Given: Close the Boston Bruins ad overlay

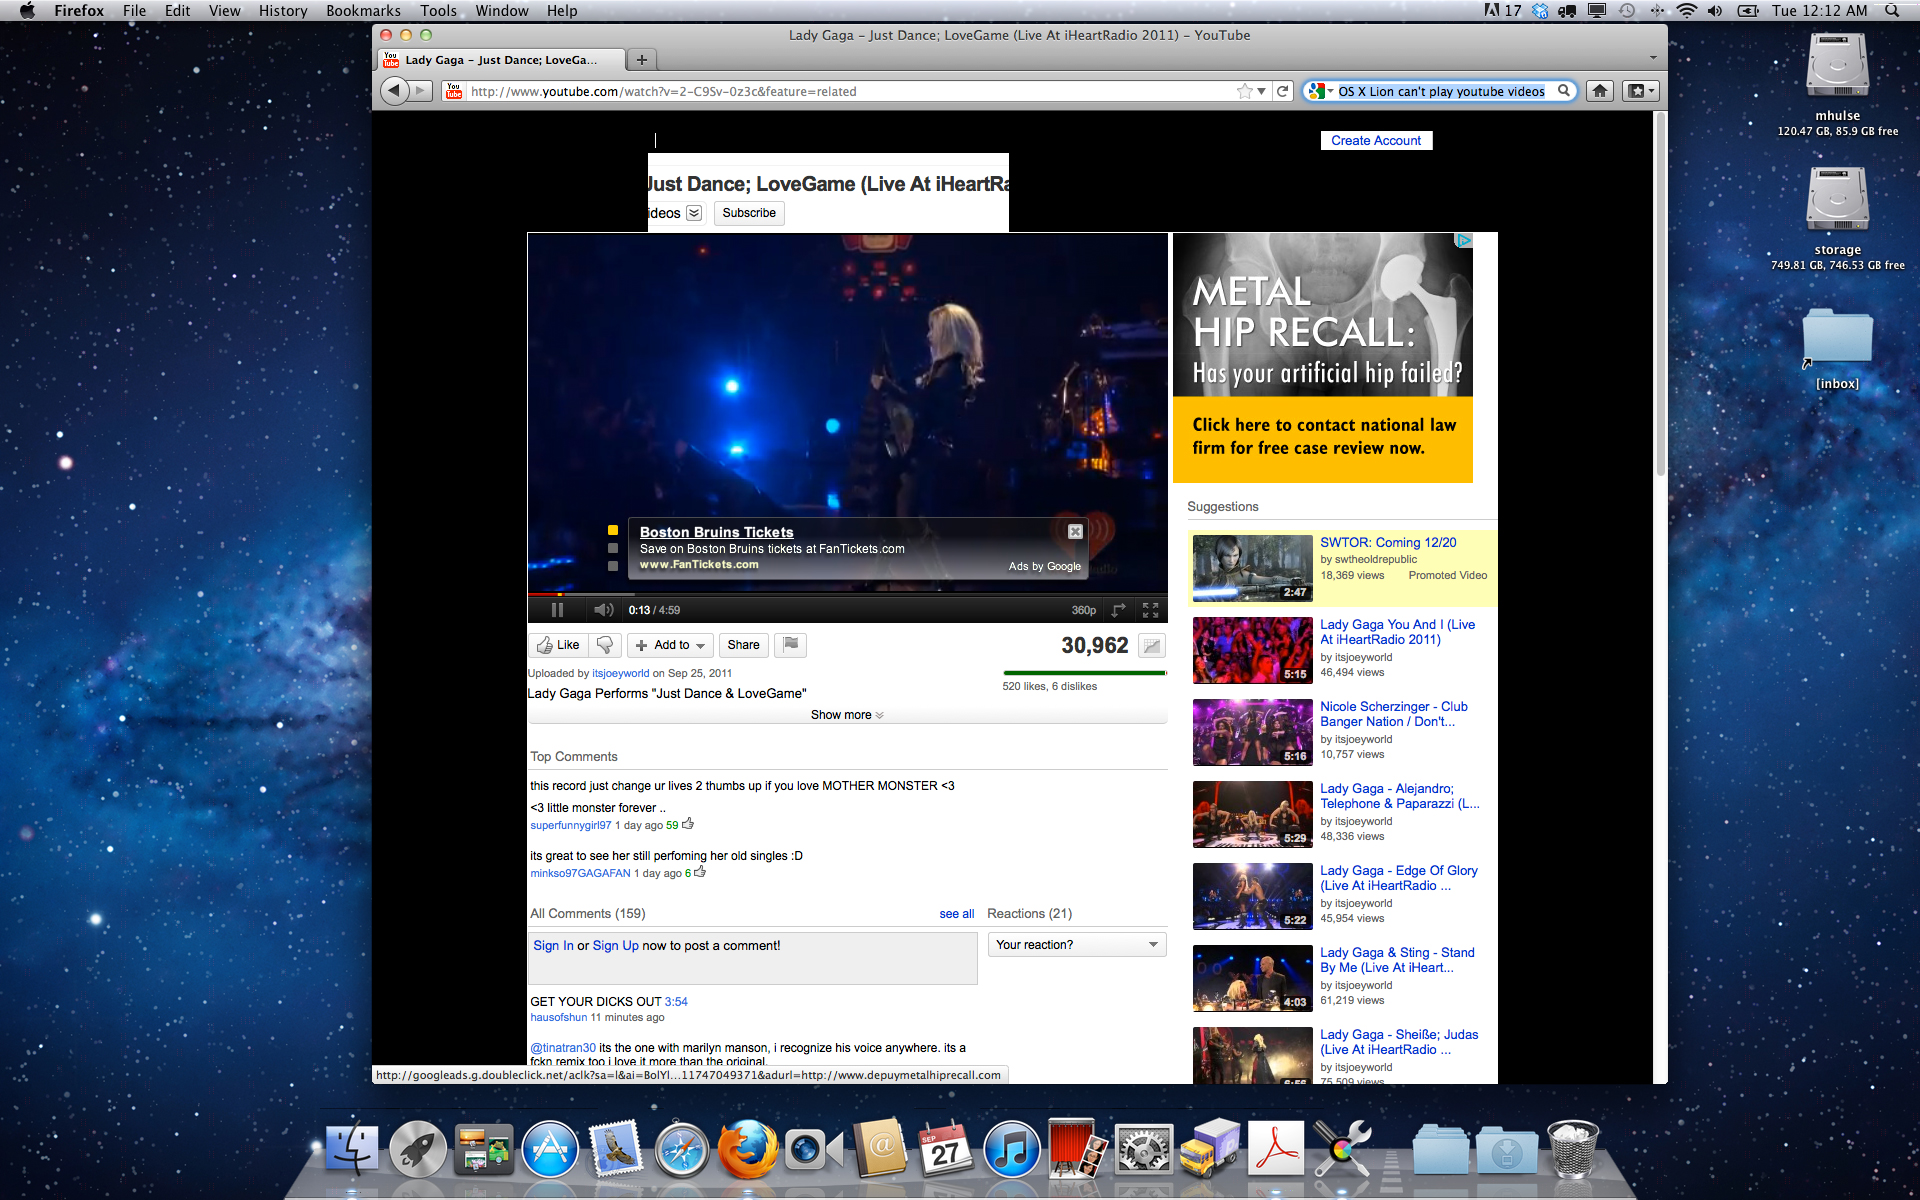Looking at the screenshot, I should click(1075, 532).
